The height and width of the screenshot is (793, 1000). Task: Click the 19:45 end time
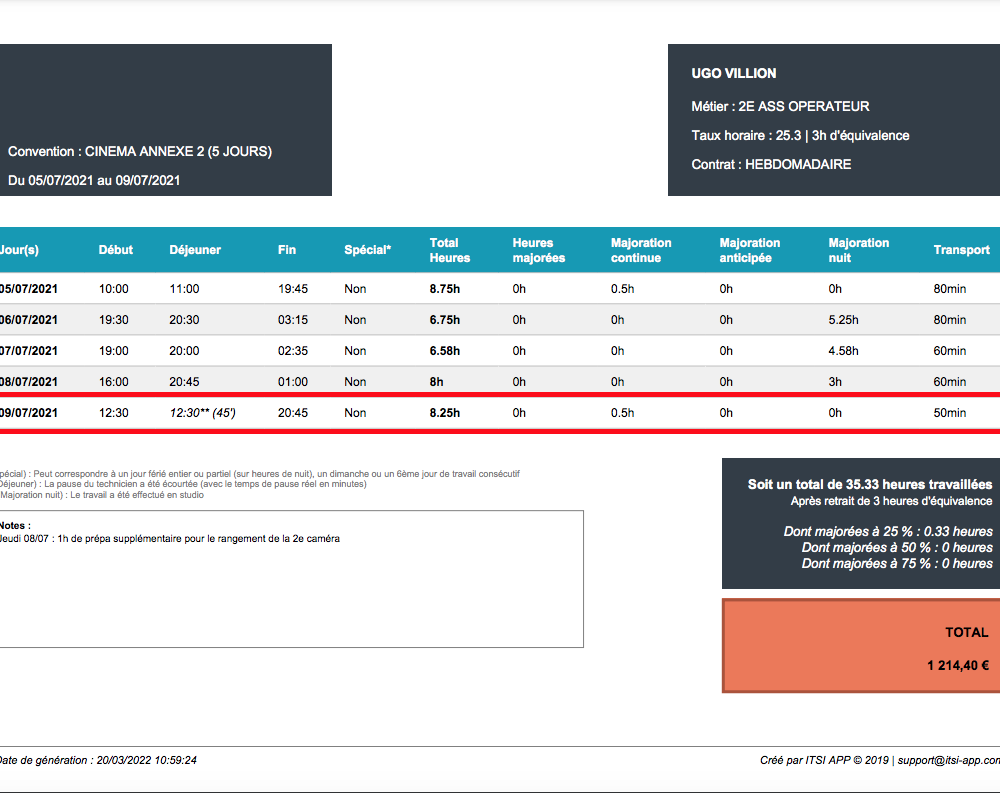293,289
